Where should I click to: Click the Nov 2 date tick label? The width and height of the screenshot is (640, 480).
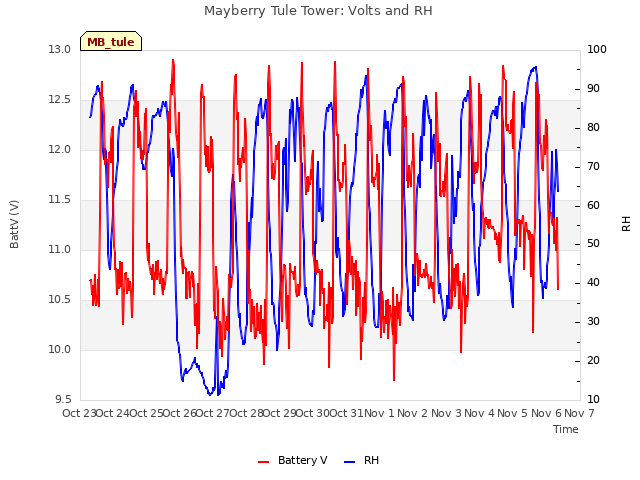pos(413,413)
